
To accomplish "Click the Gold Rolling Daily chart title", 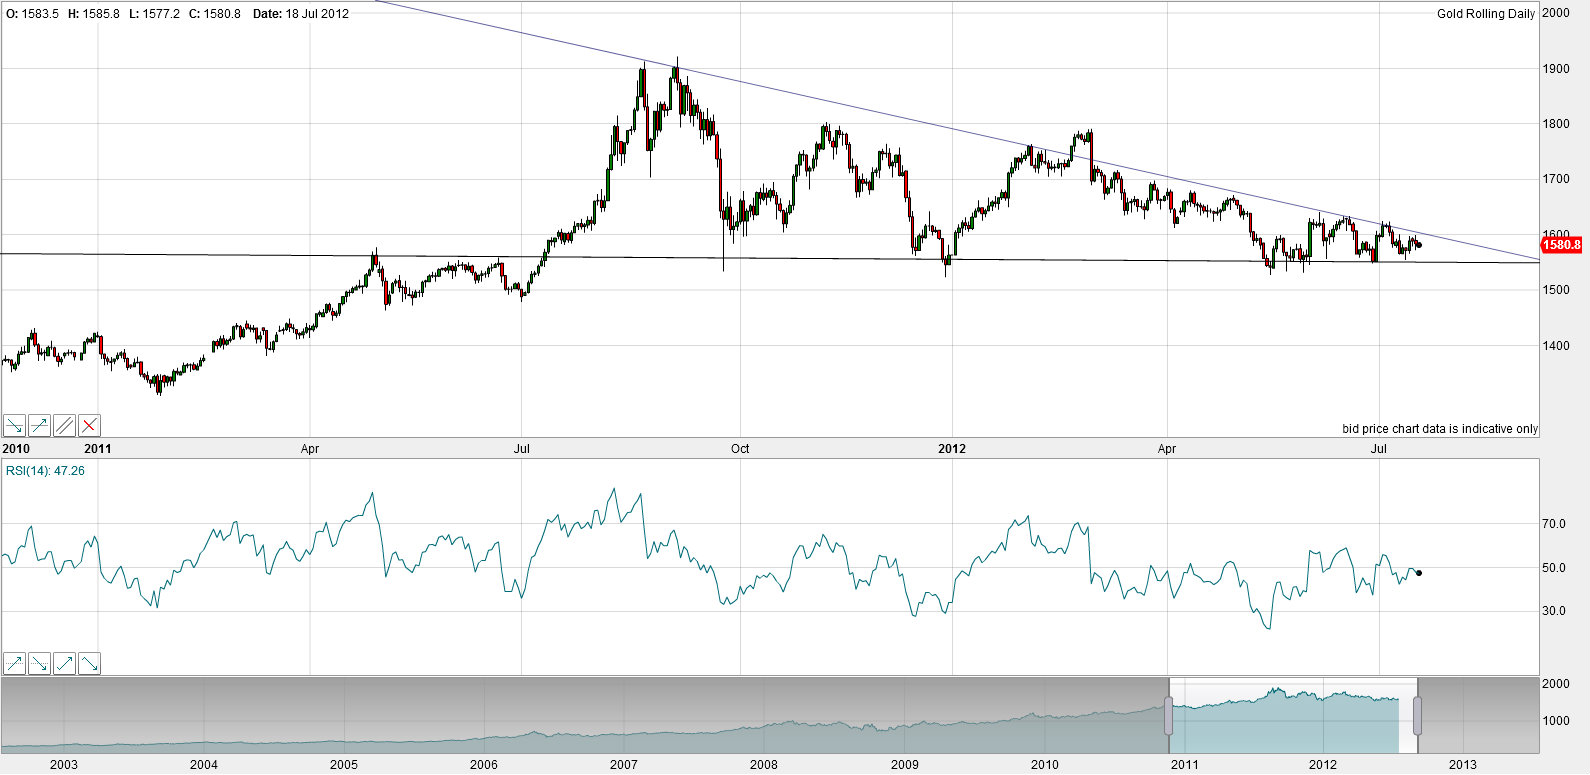I will click(x=1485, y=14).
